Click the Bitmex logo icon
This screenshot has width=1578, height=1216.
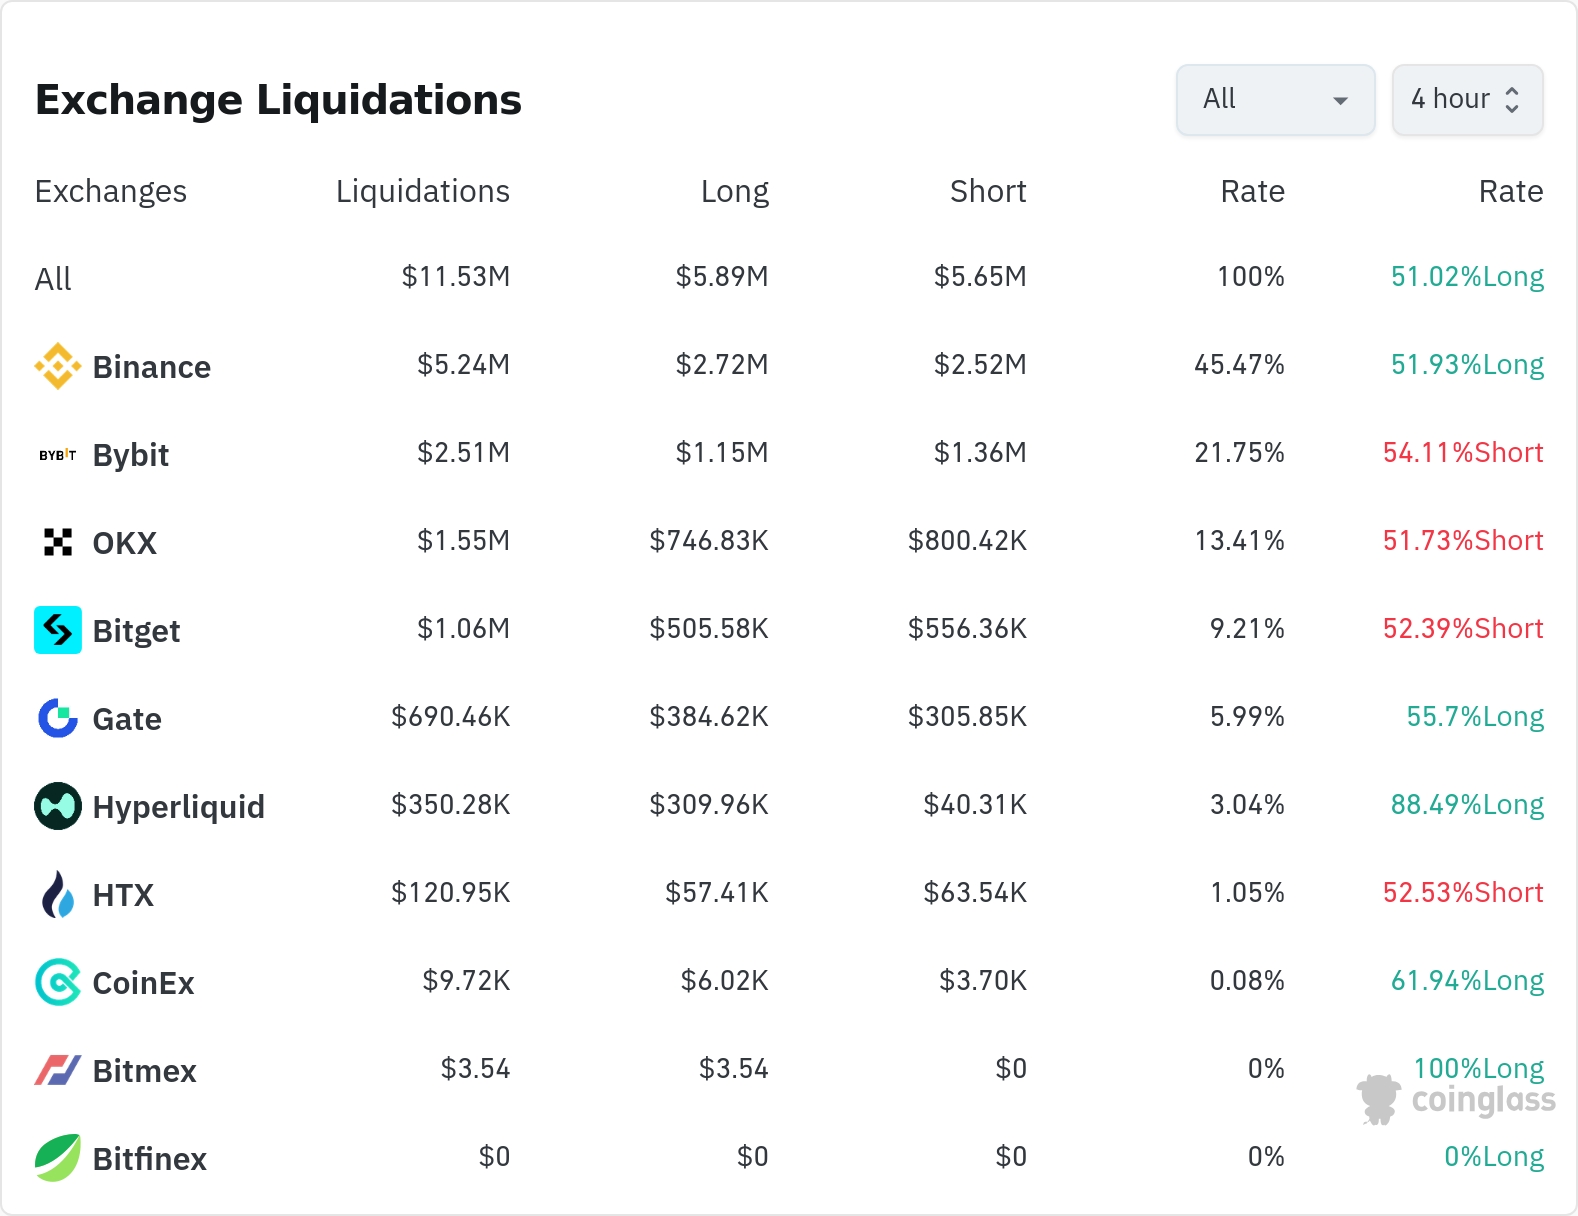[x=57, y=1070]
